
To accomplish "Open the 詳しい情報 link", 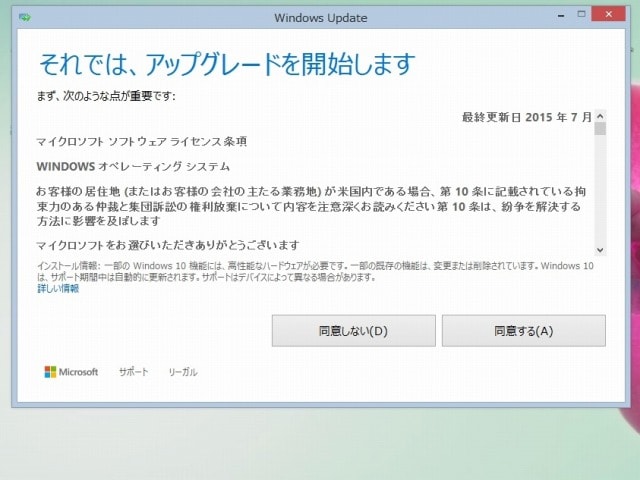I will click(58, 289).
